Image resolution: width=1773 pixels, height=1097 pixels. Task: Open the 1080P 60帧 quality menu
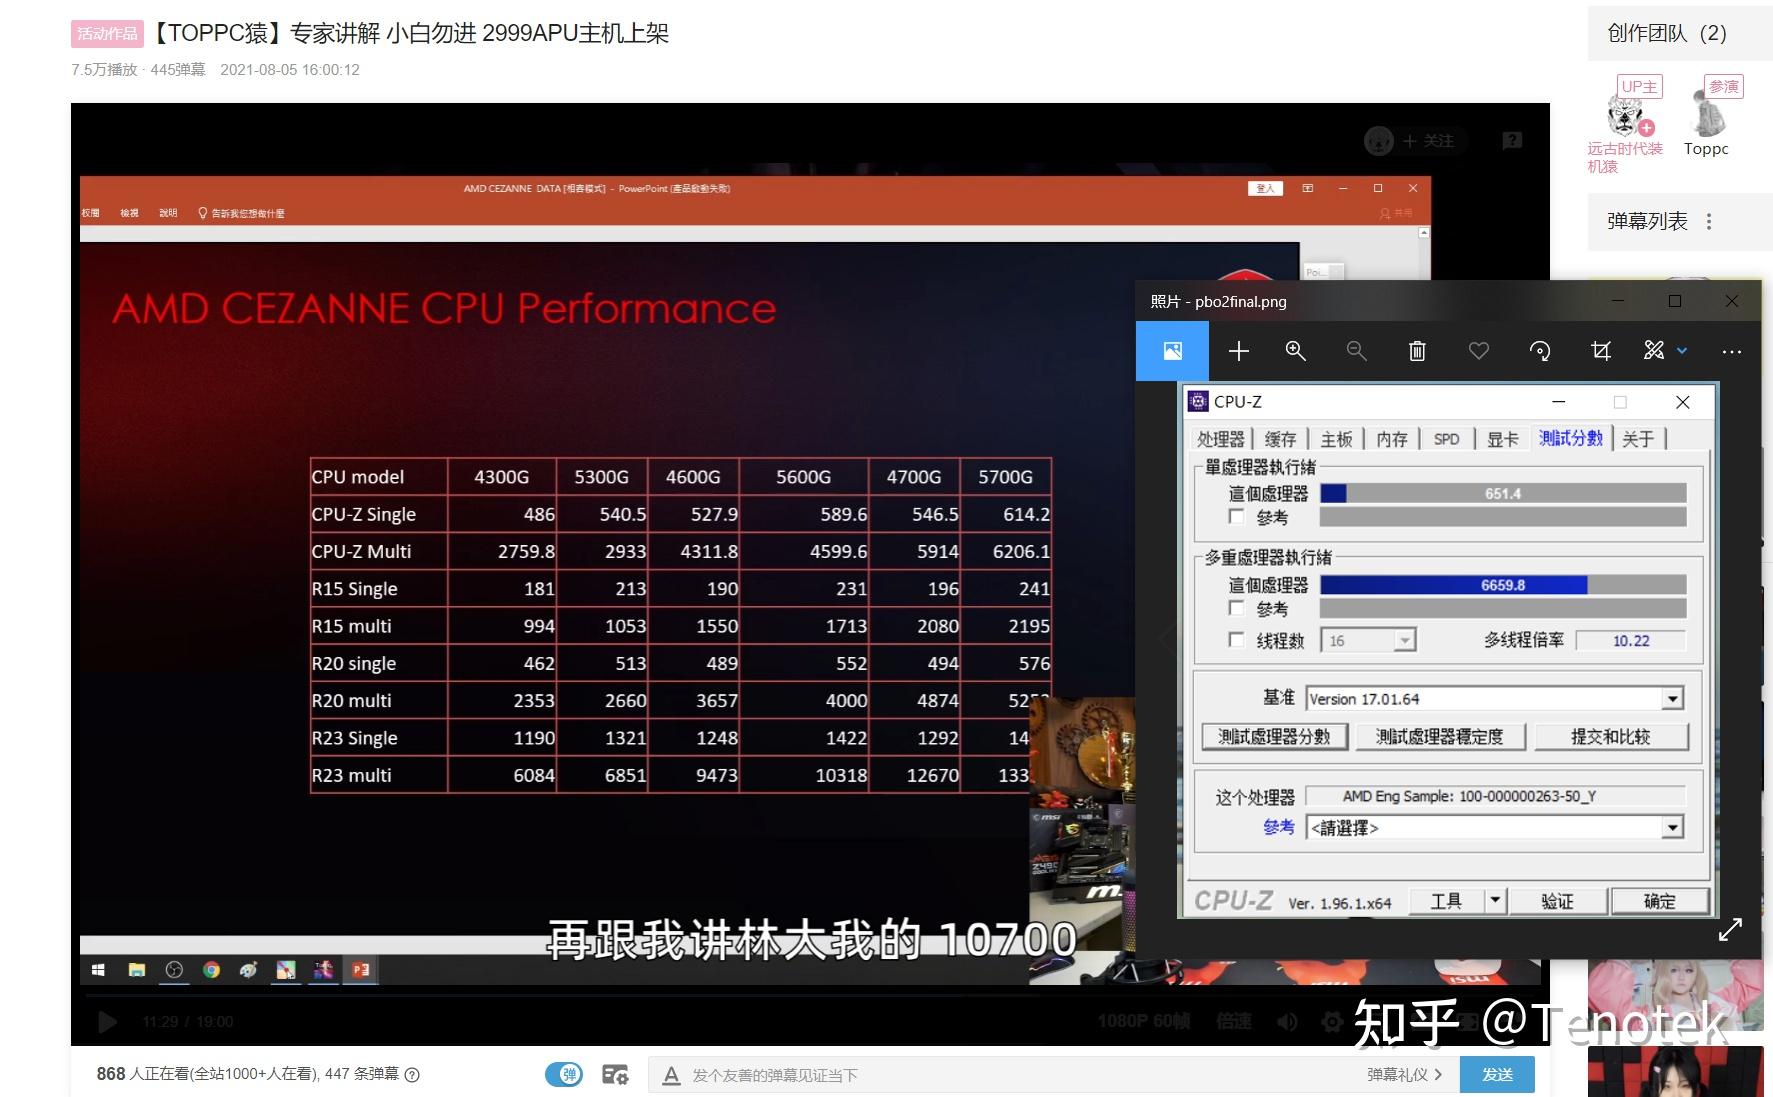point(1144,1021)
